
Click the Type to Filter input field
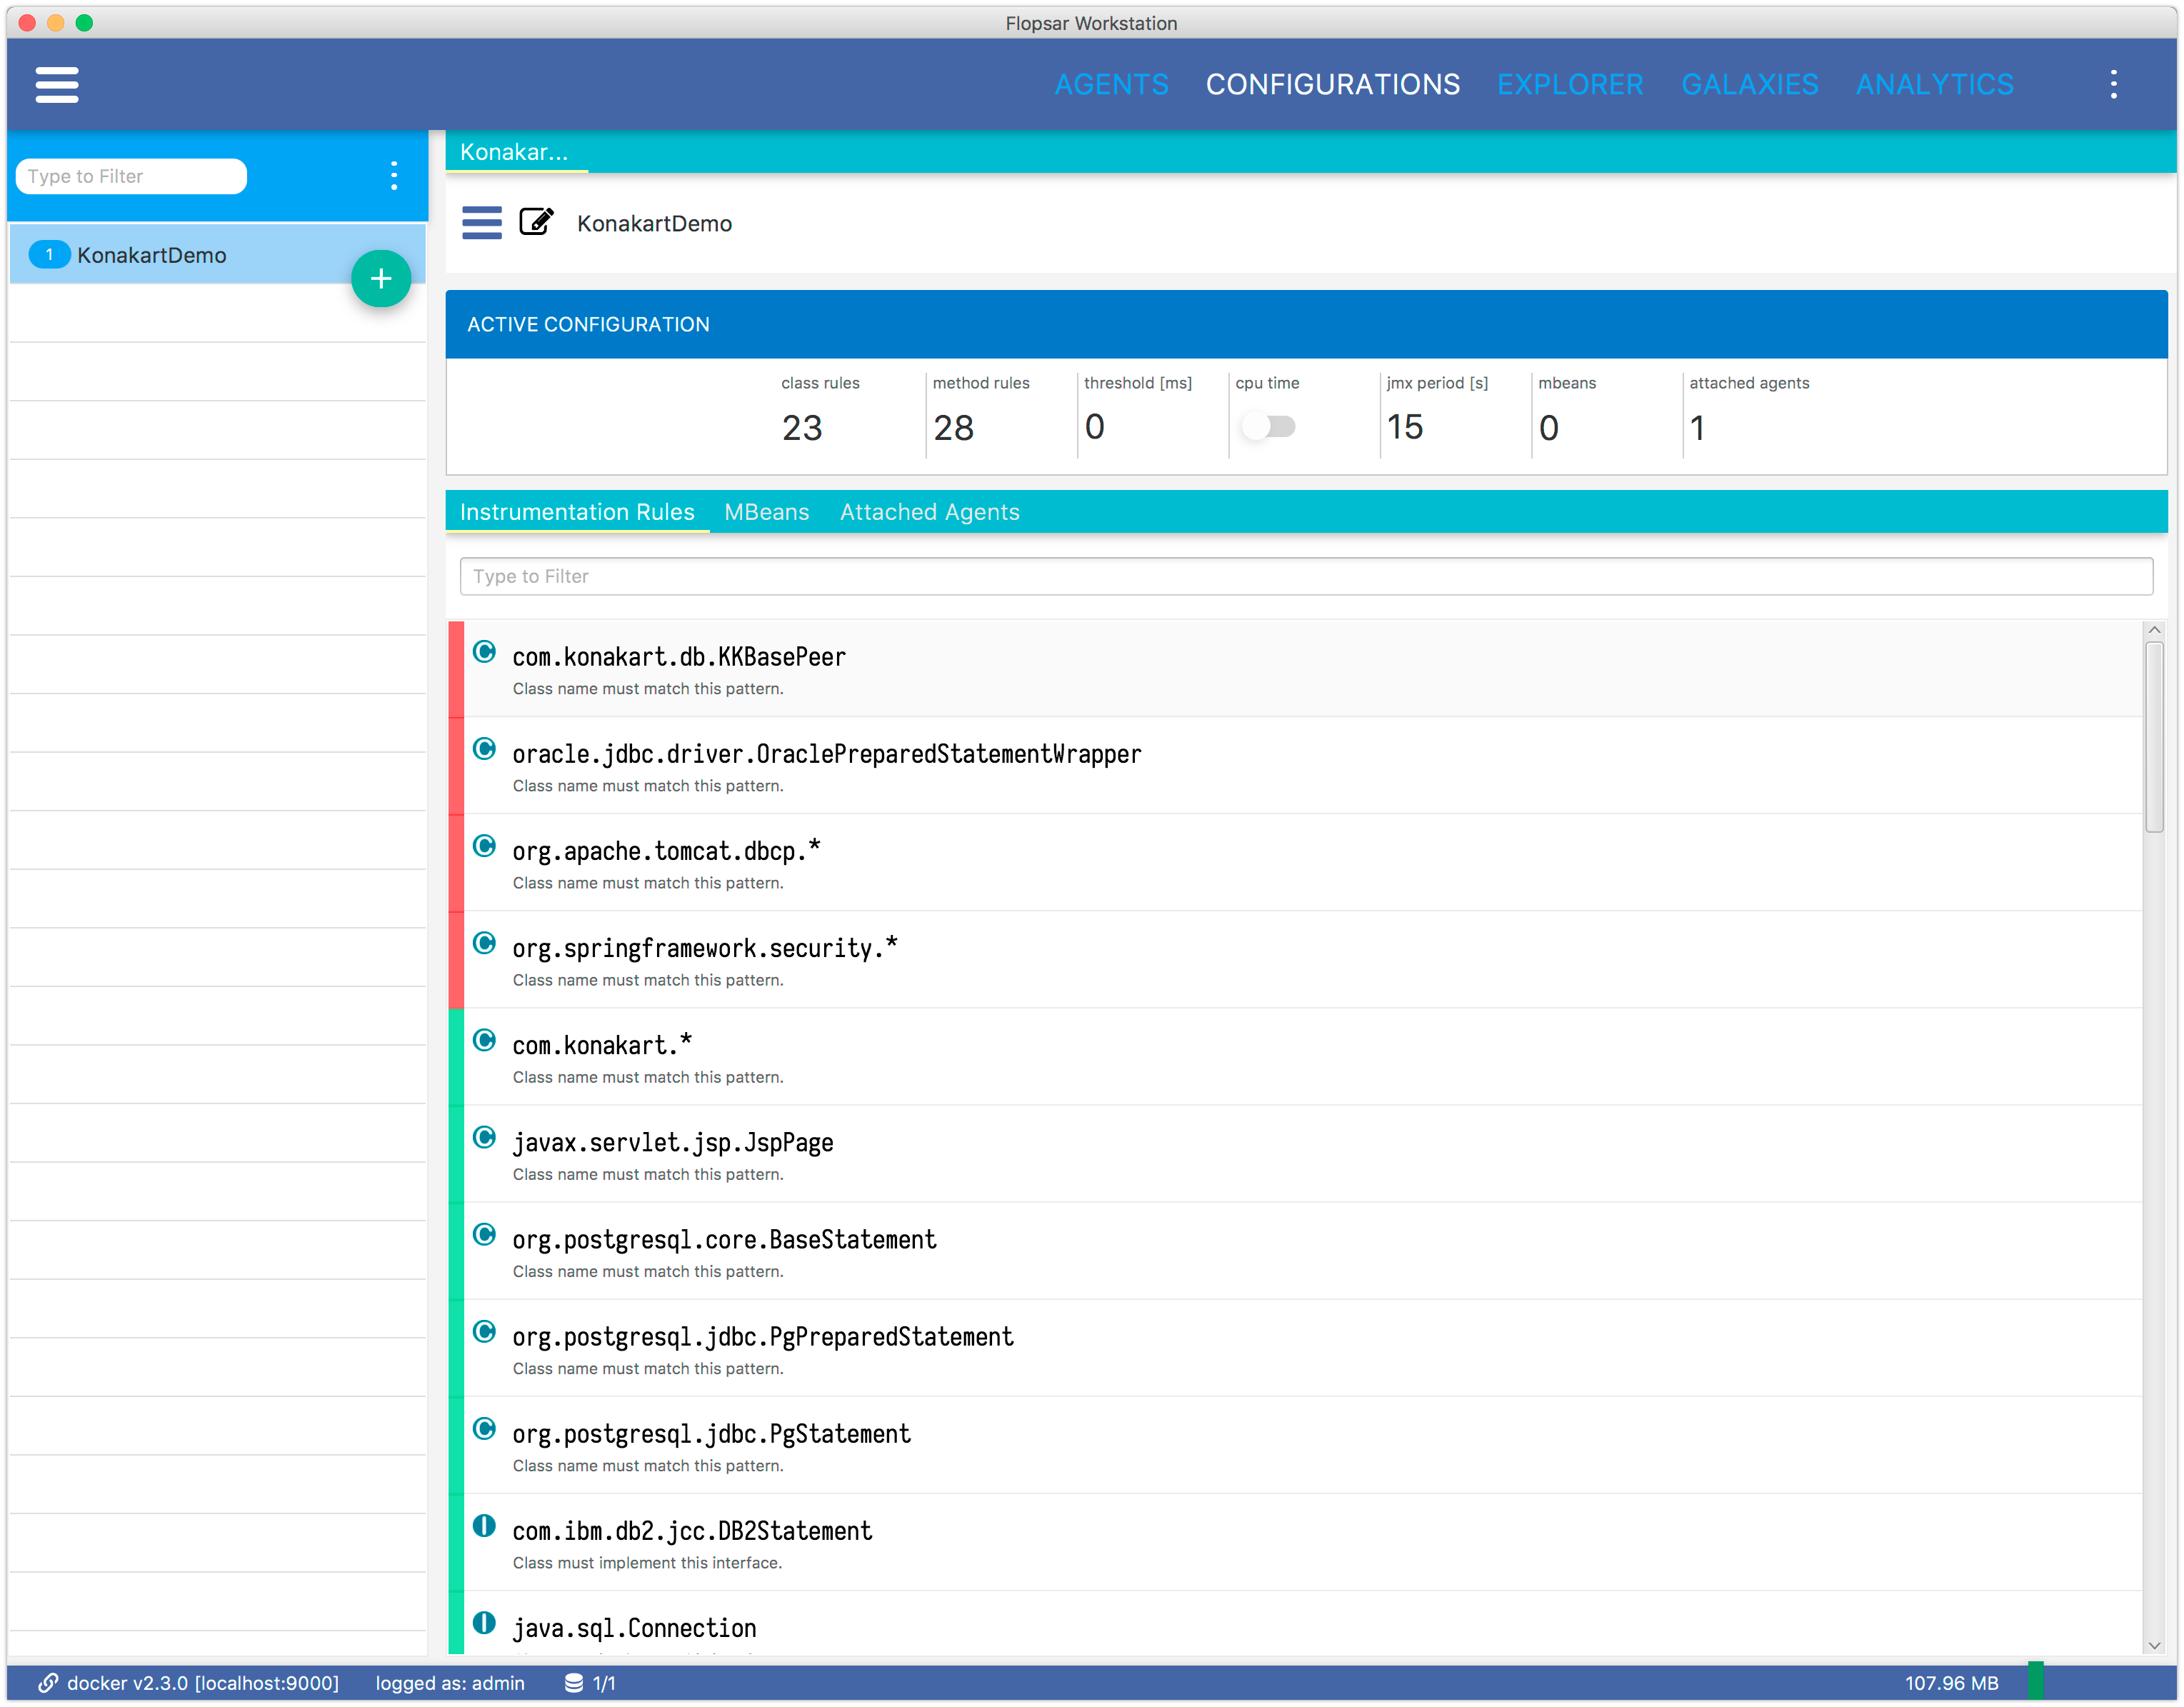(x=1303, y=576)
